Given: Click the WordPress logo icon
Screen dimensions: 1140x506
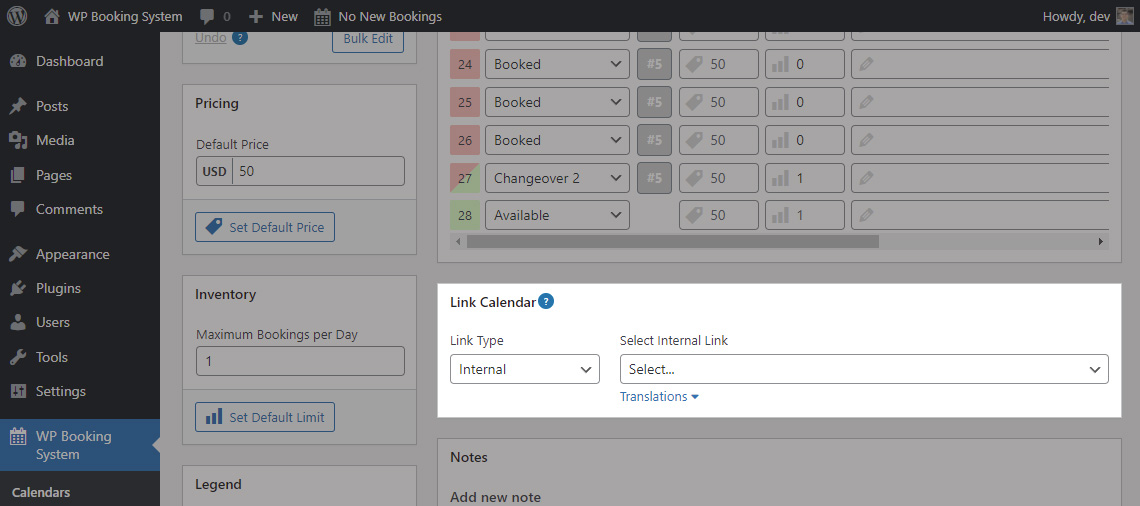Looking at the screenshot, I should click(x=17, y=16).
